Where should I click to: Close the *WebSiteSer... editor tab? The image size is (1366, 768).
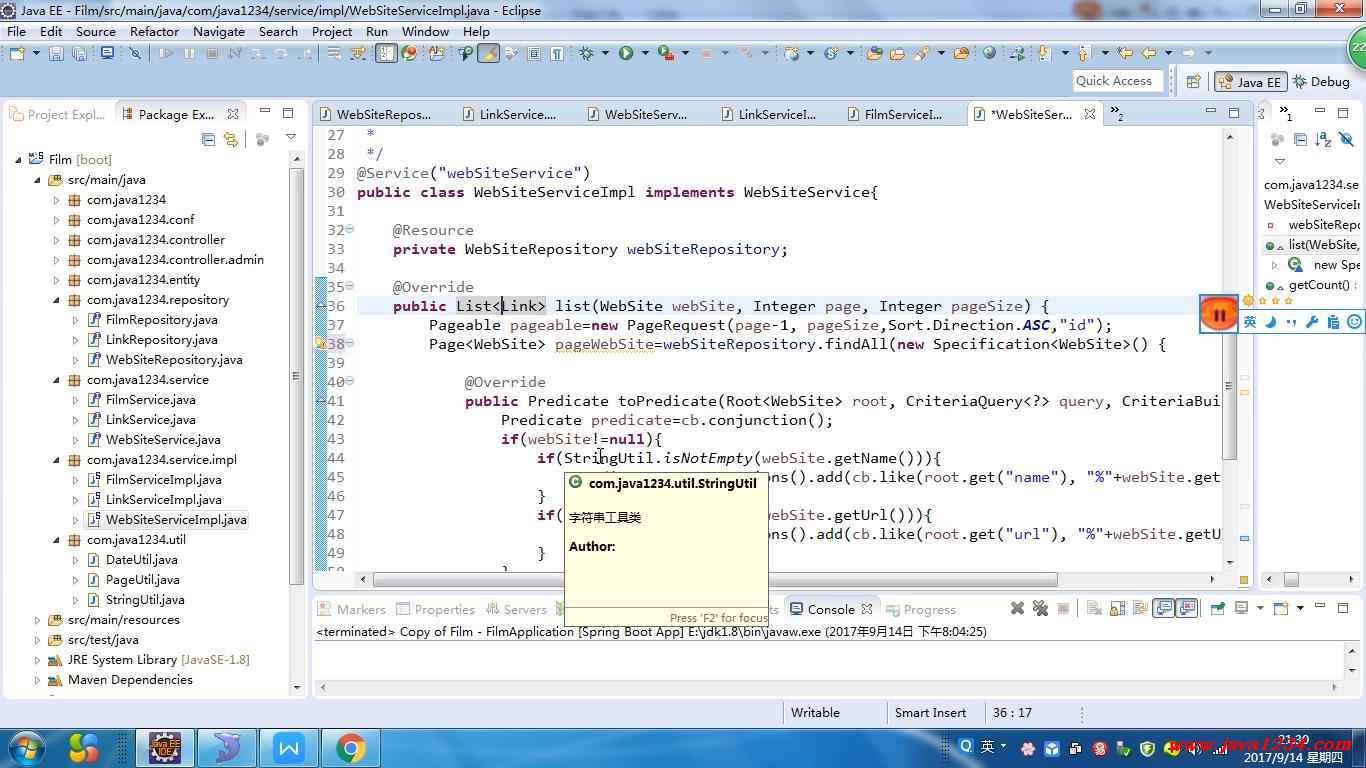click(x=1090, y=115)
